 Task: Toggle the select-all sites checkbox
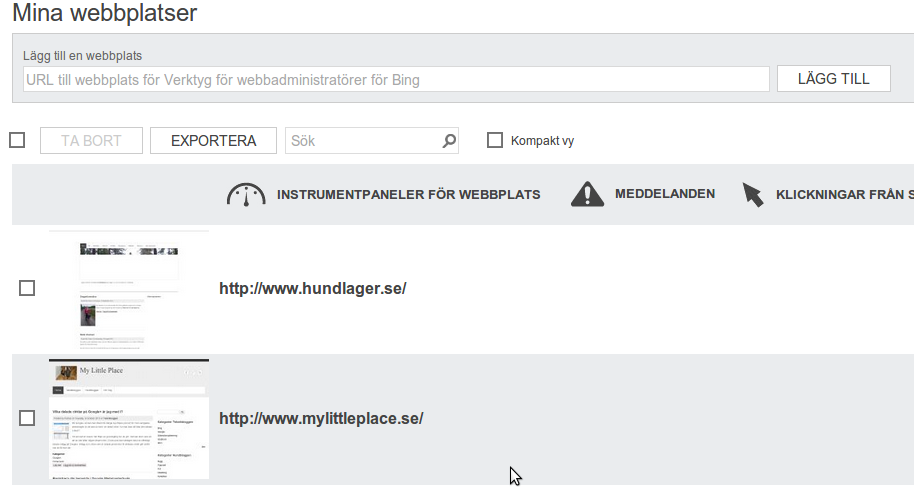pyautogui.click(x=17, y=140)
